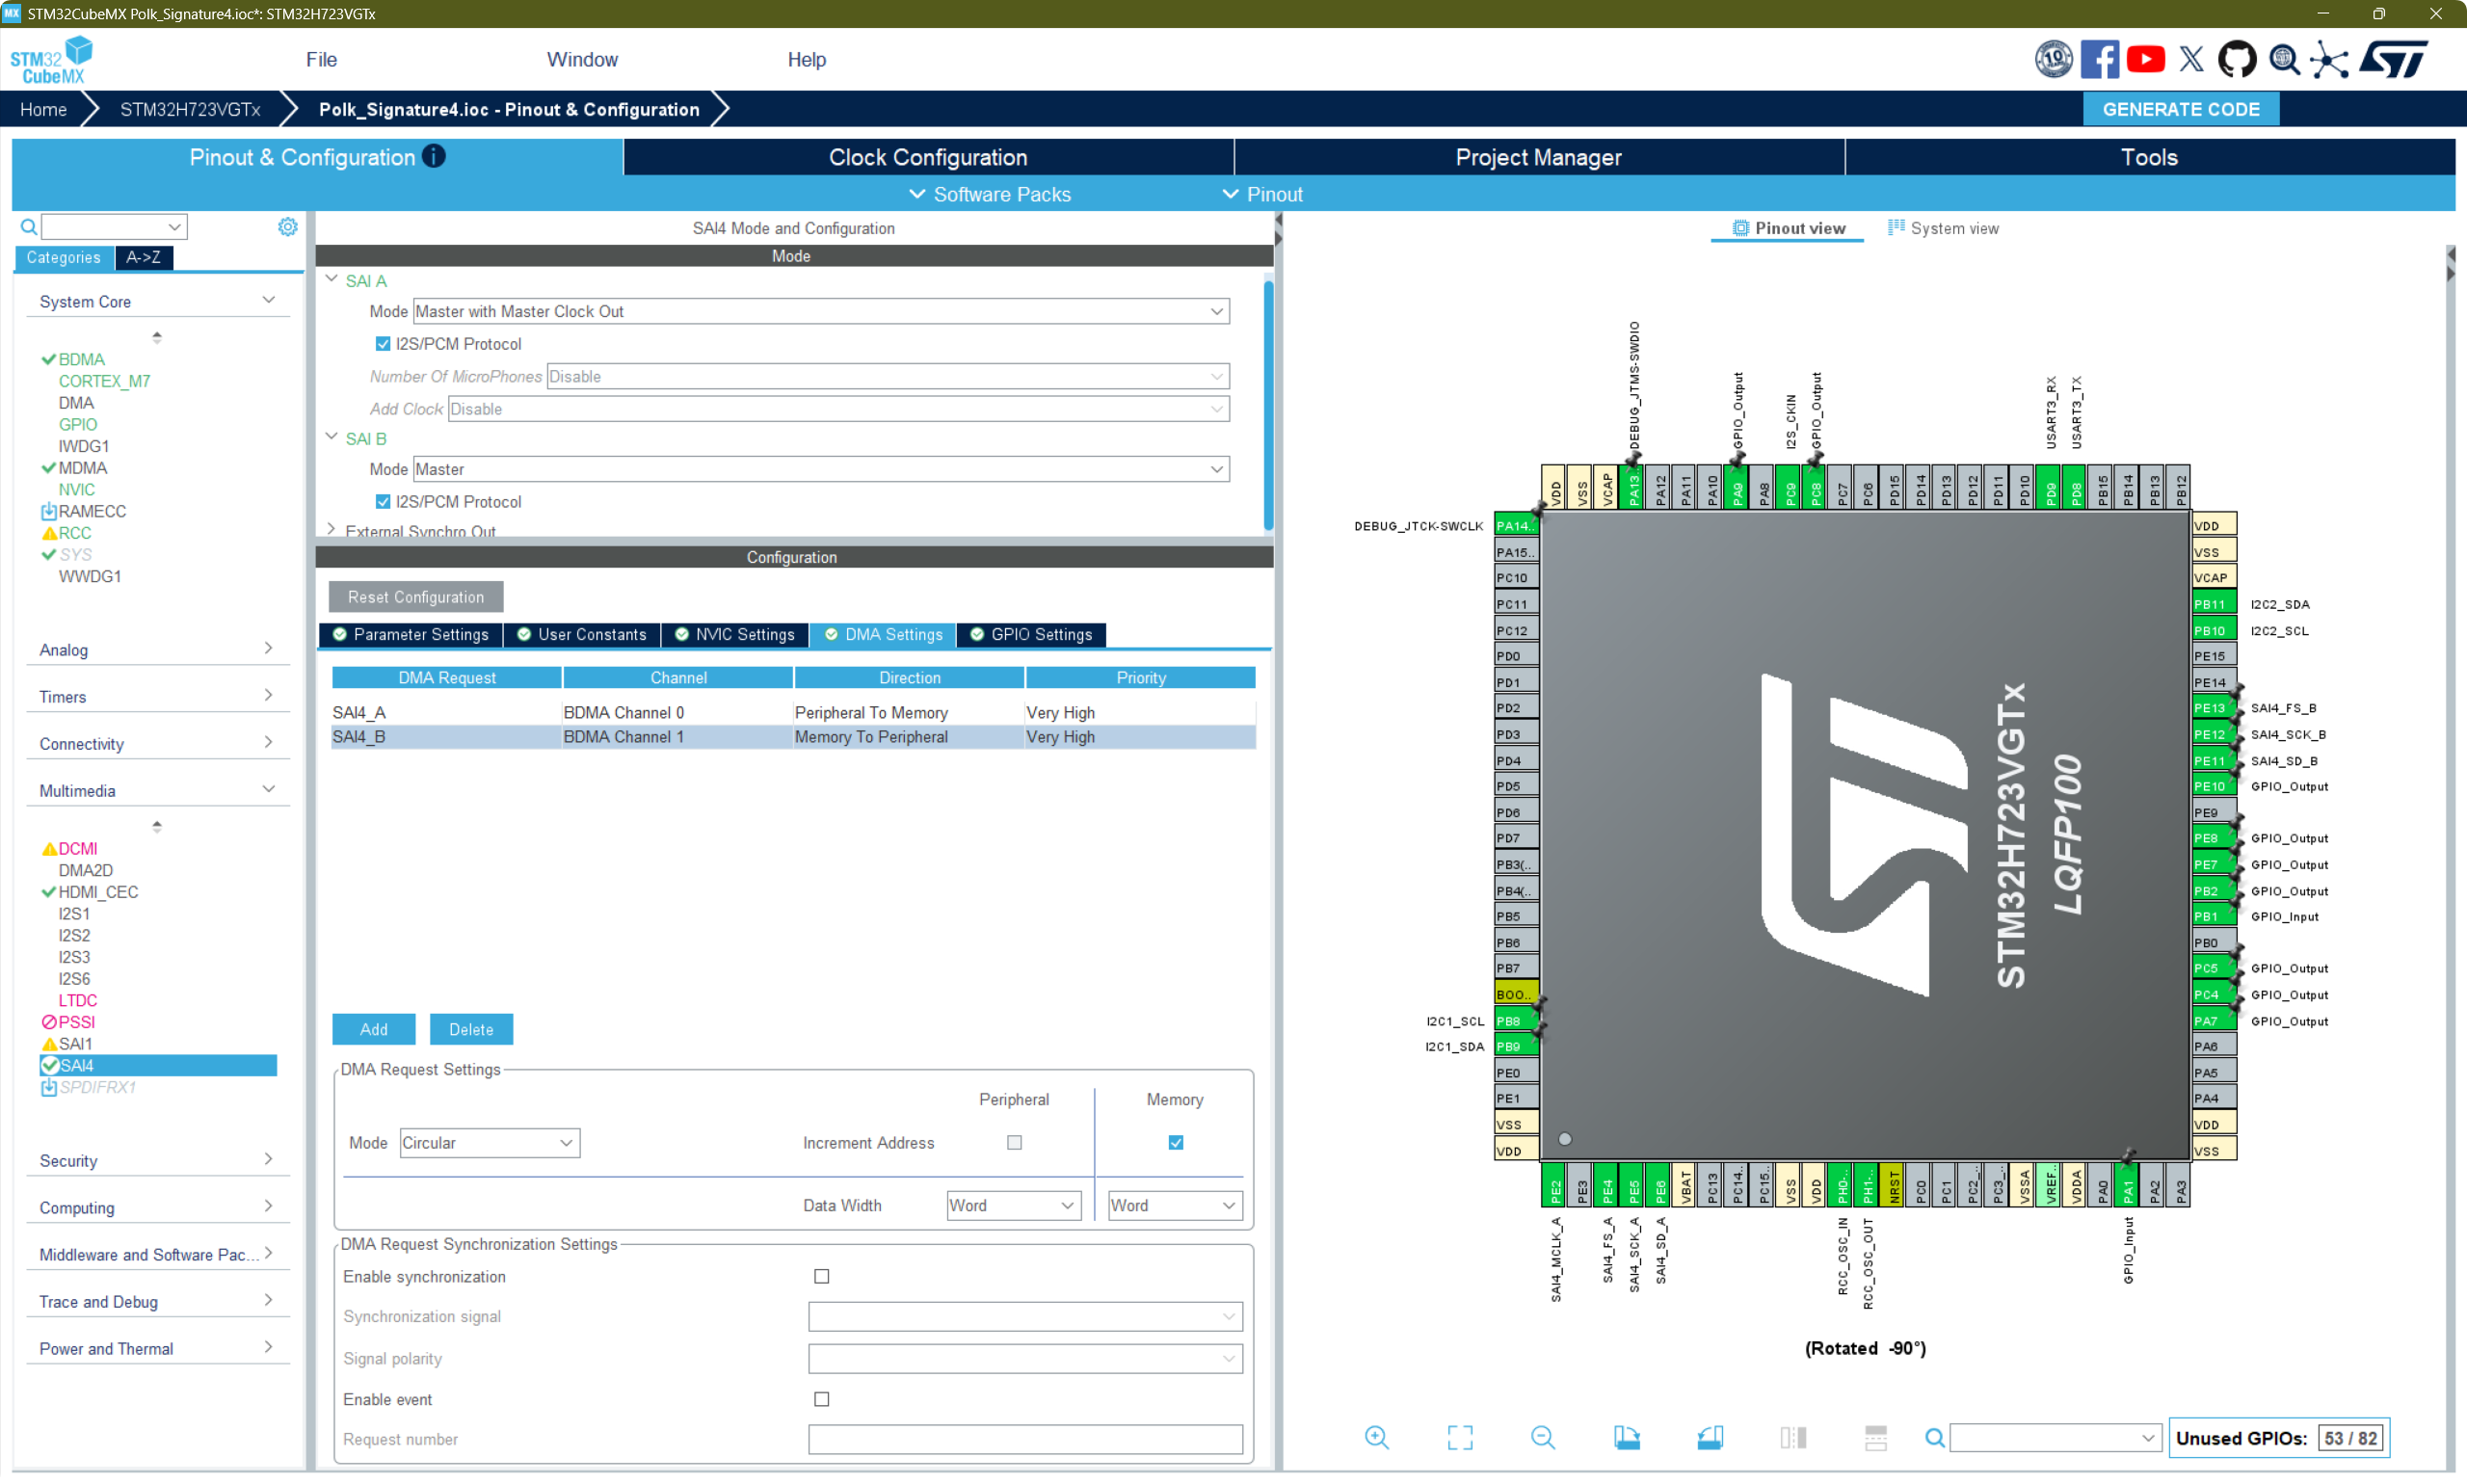The height and width of the screenshot is (1484, 2467).
Task: Click the fit-to-screen pinout icon
Action: (x=1459, y=1438)
